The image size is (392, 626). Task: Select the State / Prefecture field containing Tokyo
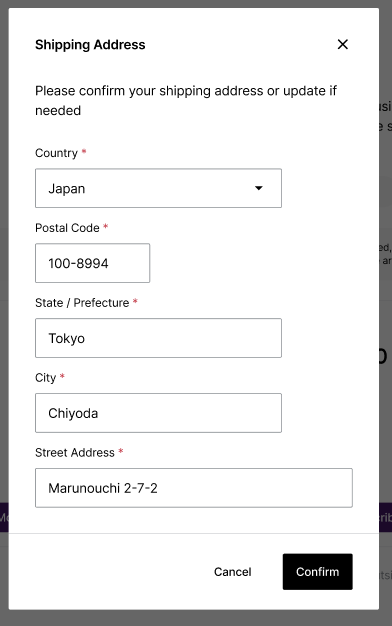point(158,338)
